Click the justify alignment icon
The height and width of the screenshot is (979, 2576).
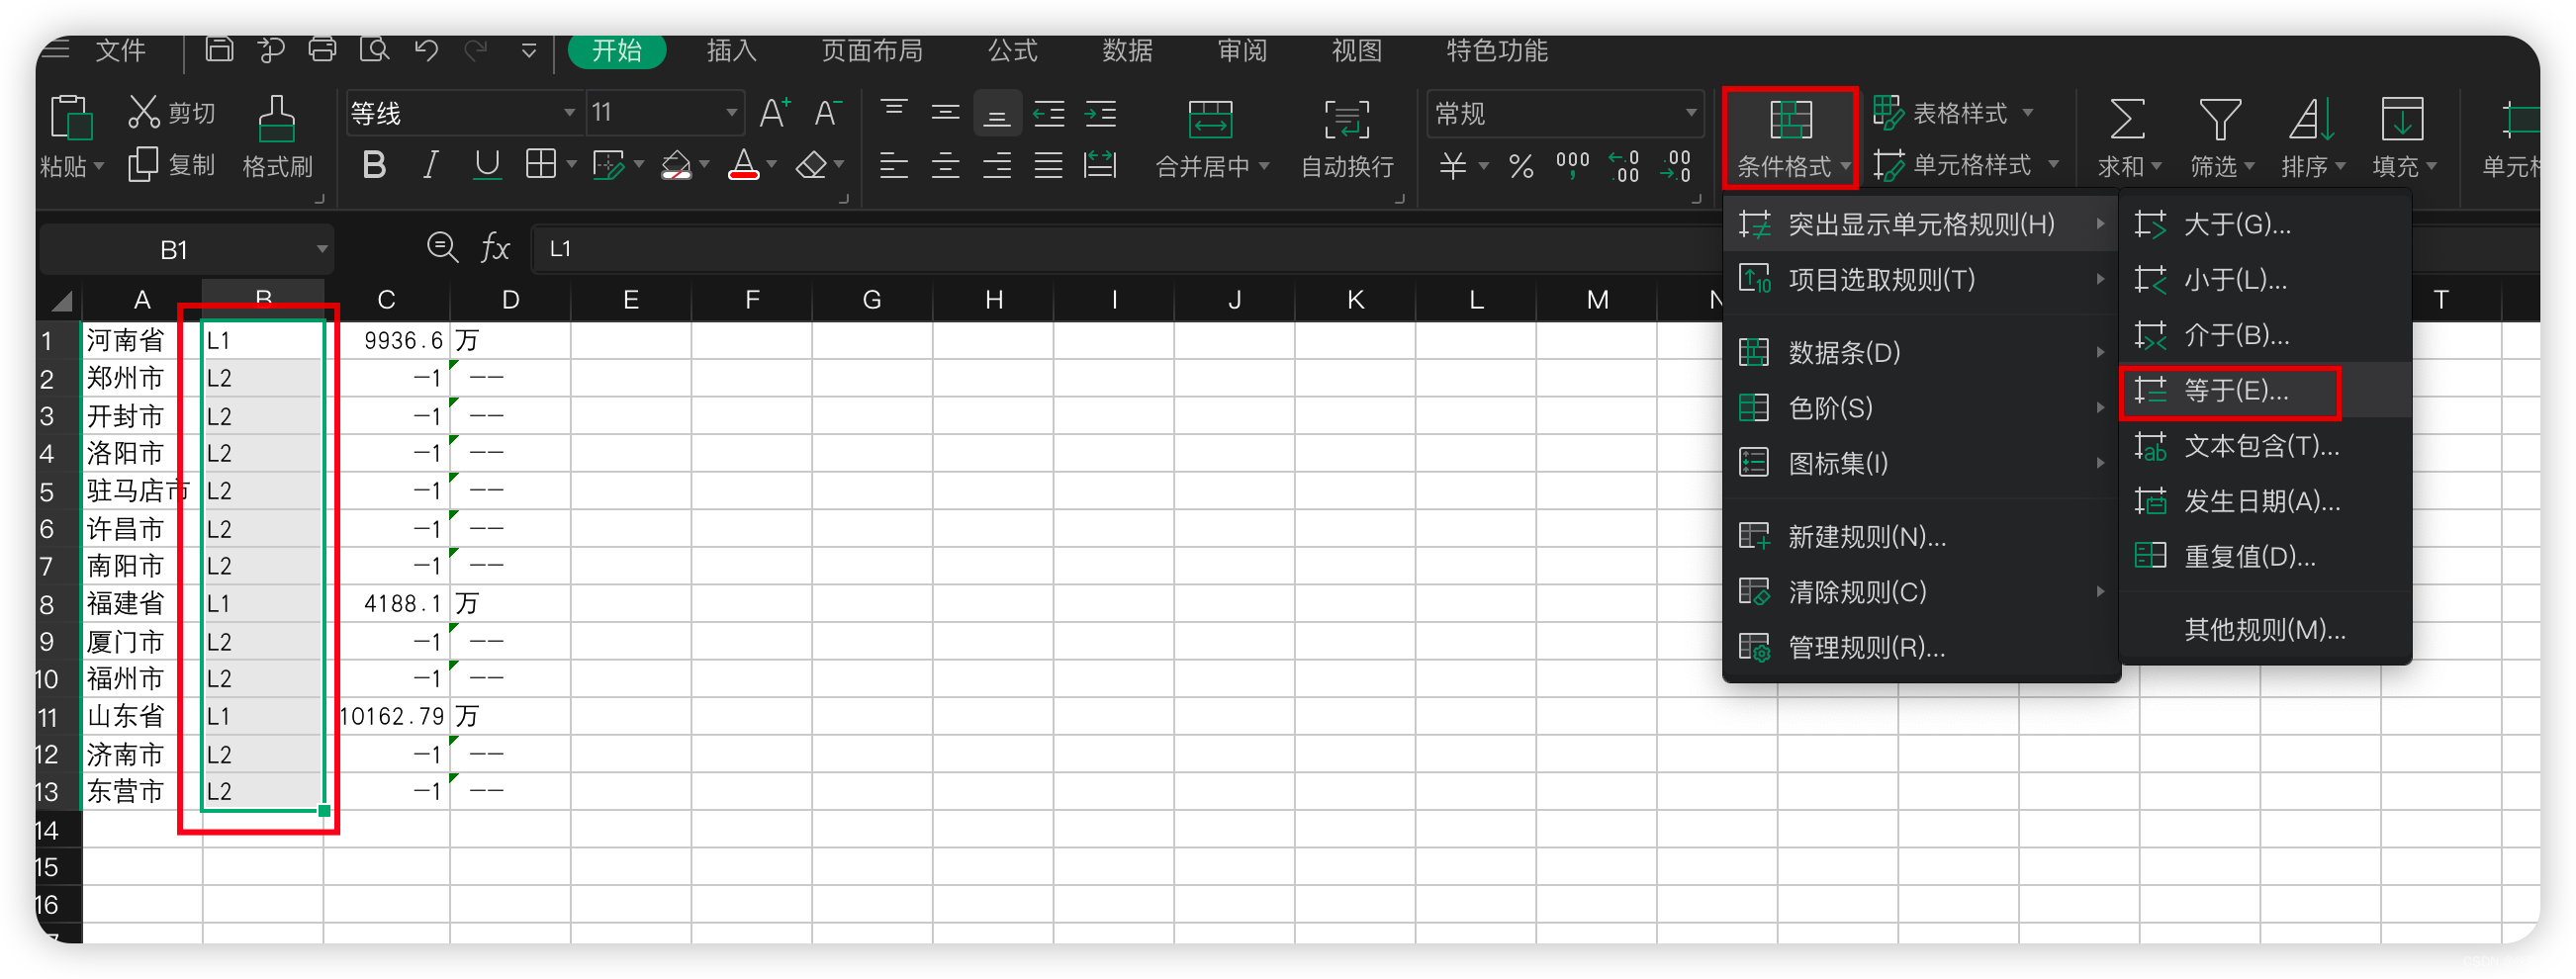tap(1048, 165)
